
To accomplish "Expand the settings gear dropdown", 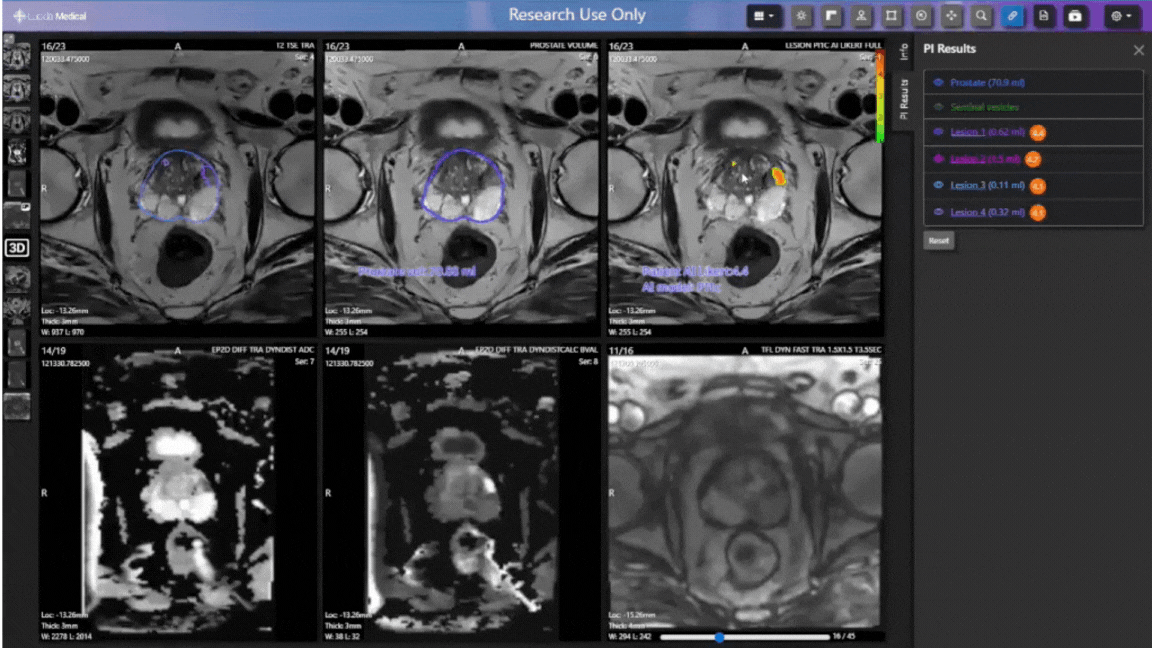I will pyautogui.click(x=1123, y=16).
